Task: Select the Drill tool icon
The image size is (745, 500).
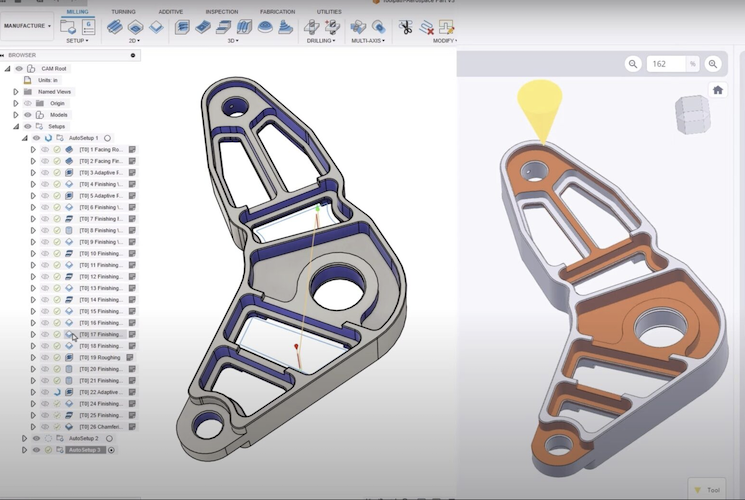Action: point(311,27)
